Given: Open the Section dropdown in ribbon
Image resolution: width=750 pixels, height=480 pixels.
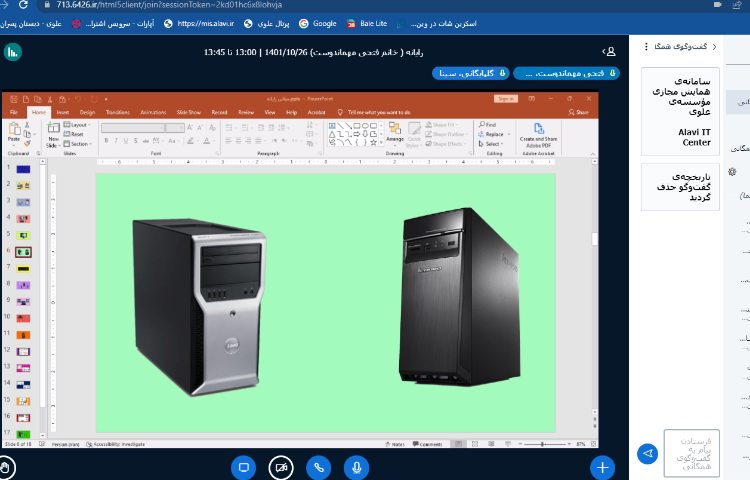Looking at the screenshot, I should 80,143.
